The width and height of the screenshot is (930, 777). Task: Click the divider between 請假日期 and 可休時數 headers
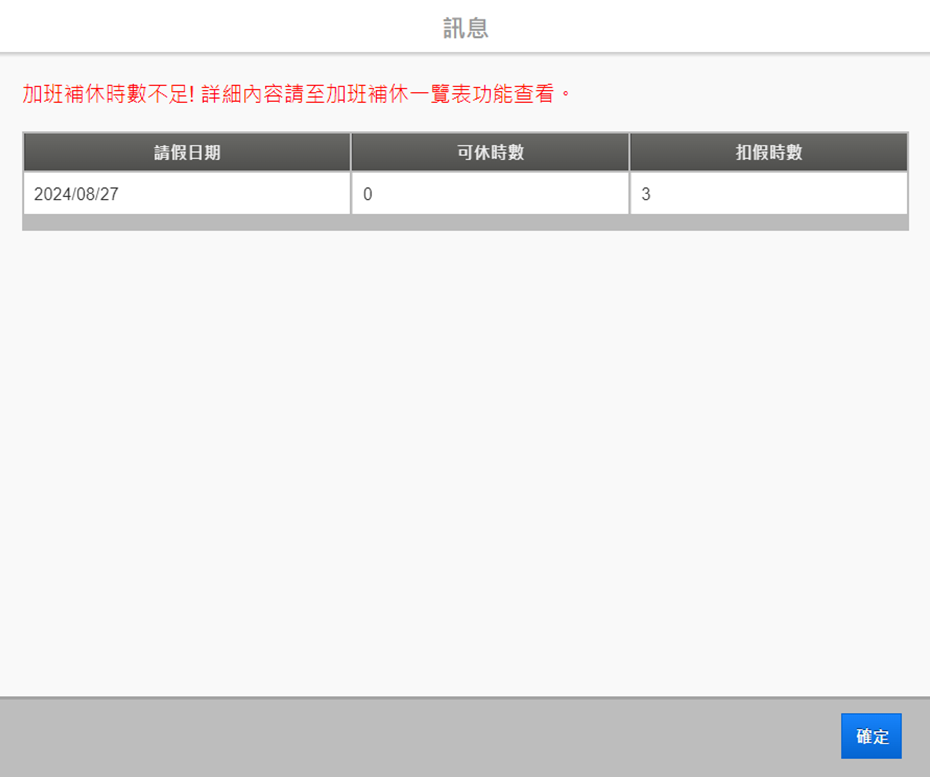pos(351,152)
